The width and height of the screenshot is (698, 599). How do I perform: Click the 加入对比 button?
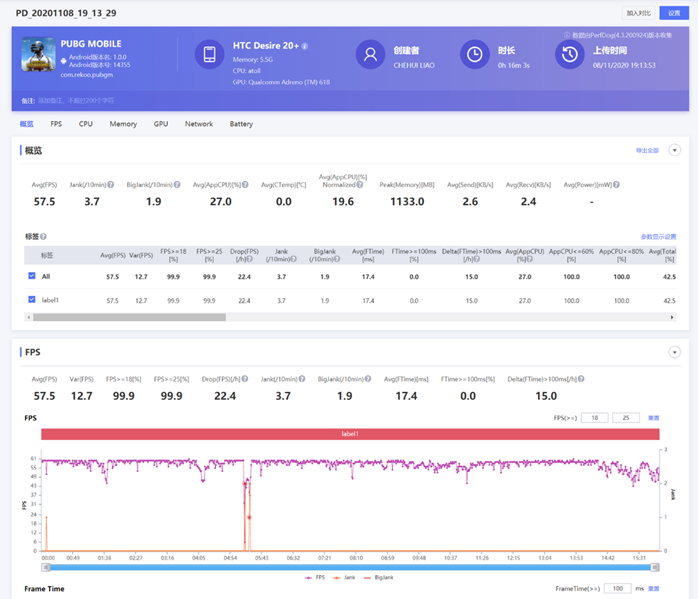638,13
